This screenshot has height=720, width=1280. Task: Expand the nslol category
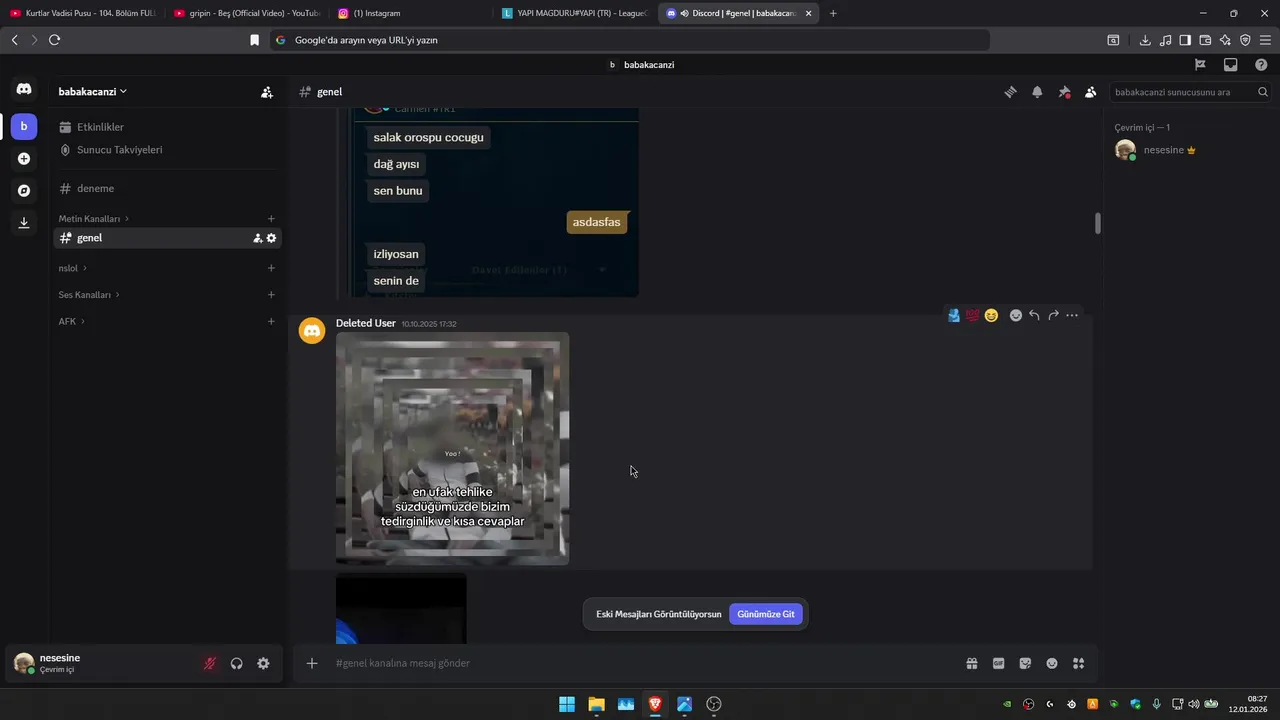(x=72, y=268)
